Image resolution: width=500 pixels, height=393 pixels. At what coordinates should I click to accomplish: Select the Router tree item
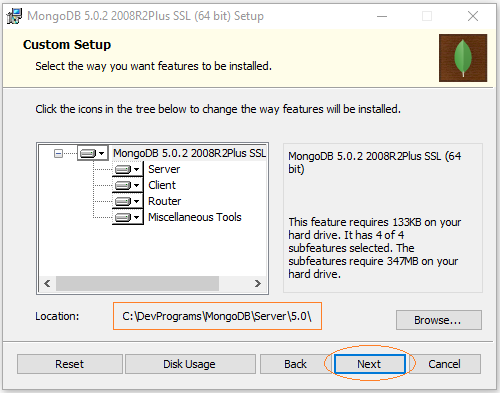[x=165, y=201]
